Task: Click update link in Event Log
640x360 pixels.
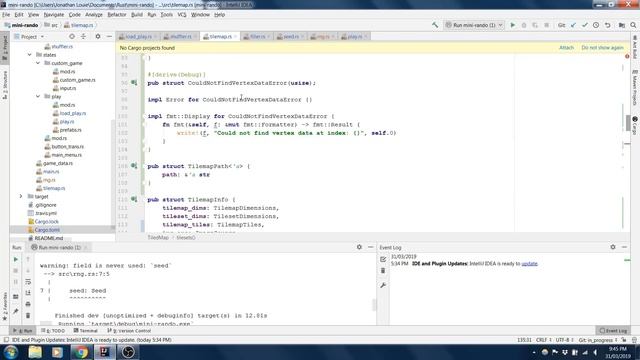Action: (529, 264)
